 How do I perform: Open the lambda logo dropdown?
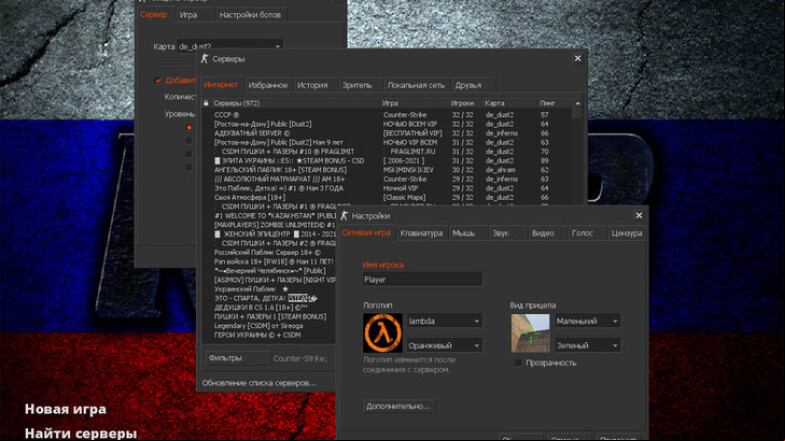click(x=444, y=321)
